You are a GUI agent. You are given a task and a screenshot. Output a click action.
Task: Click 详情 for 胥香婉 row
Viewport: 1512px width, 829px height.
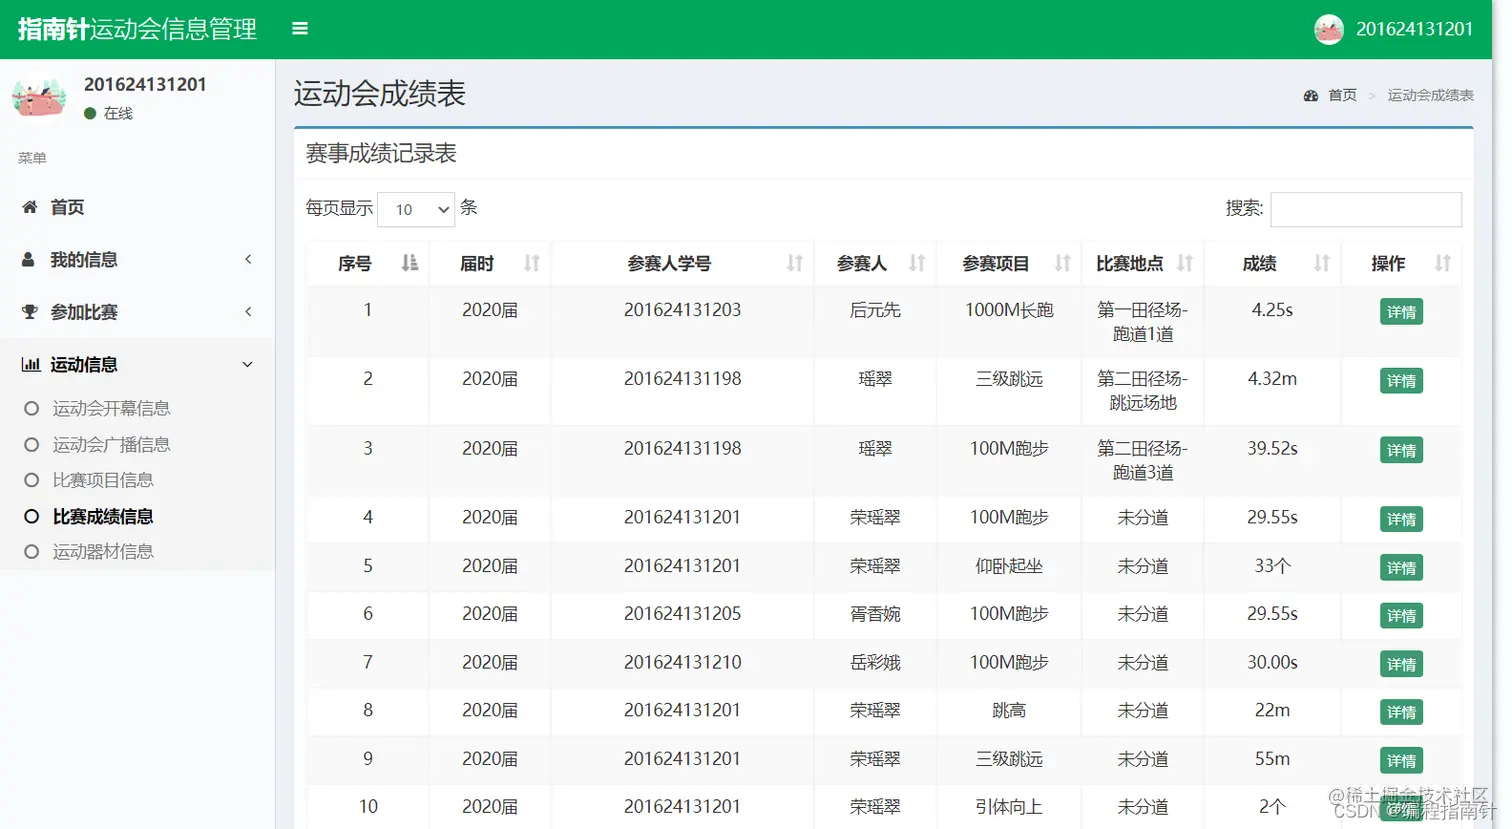pos(1401,615)
